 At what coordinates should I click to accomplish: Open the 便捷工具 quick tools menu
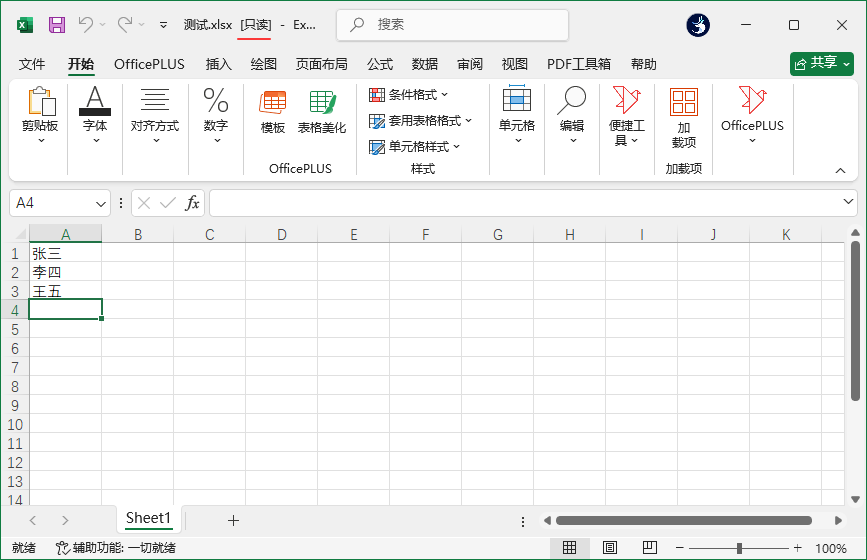pyautogui.click(x=626, y=116)
